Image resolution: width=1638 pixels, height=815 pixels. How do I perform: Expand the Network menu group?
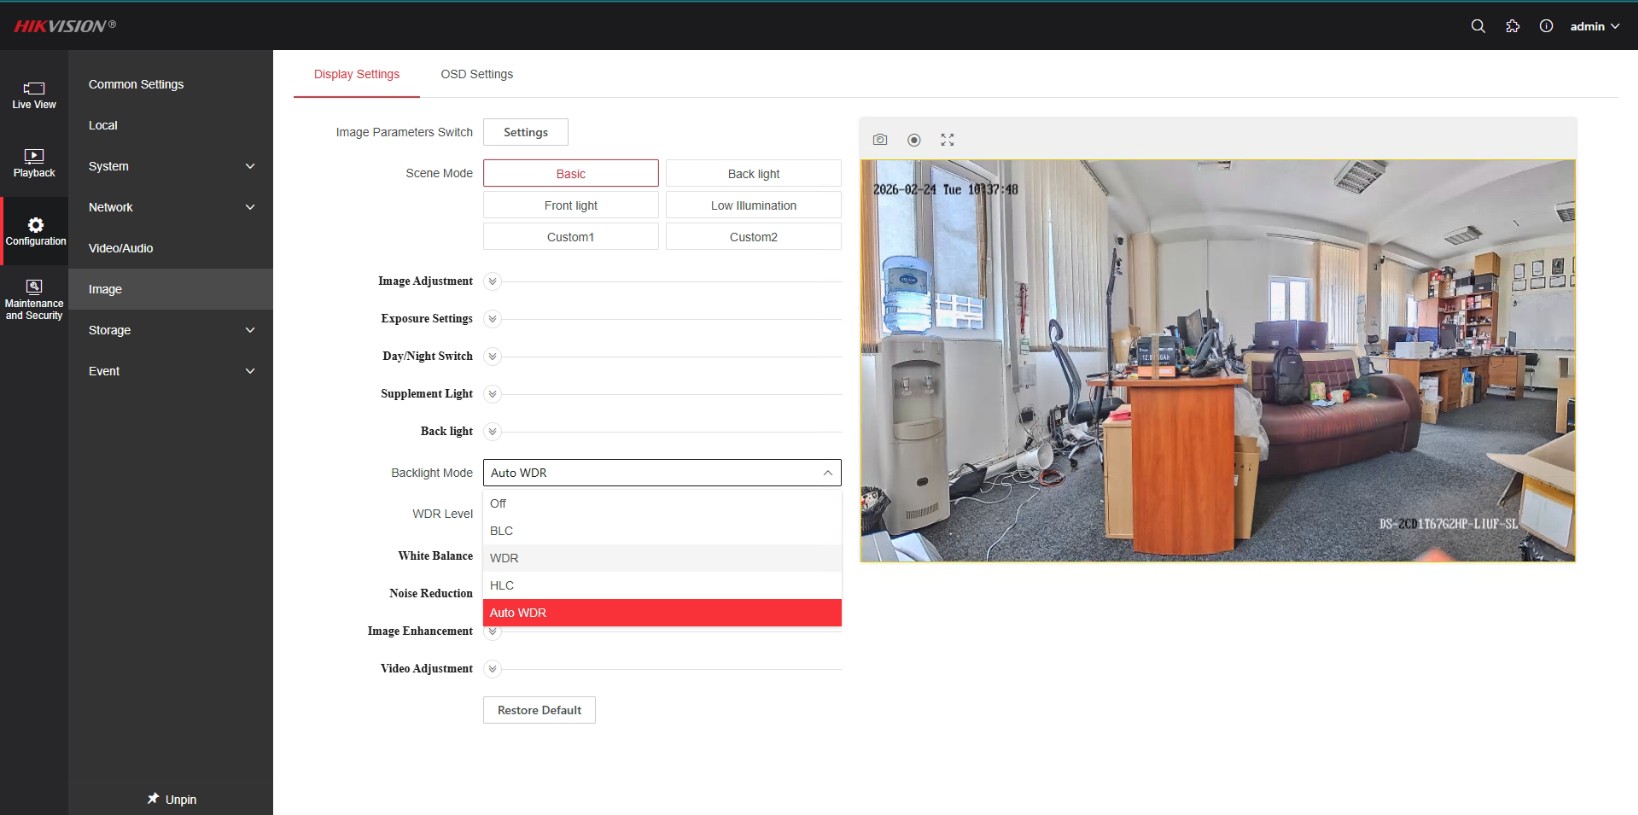(170, 207)
